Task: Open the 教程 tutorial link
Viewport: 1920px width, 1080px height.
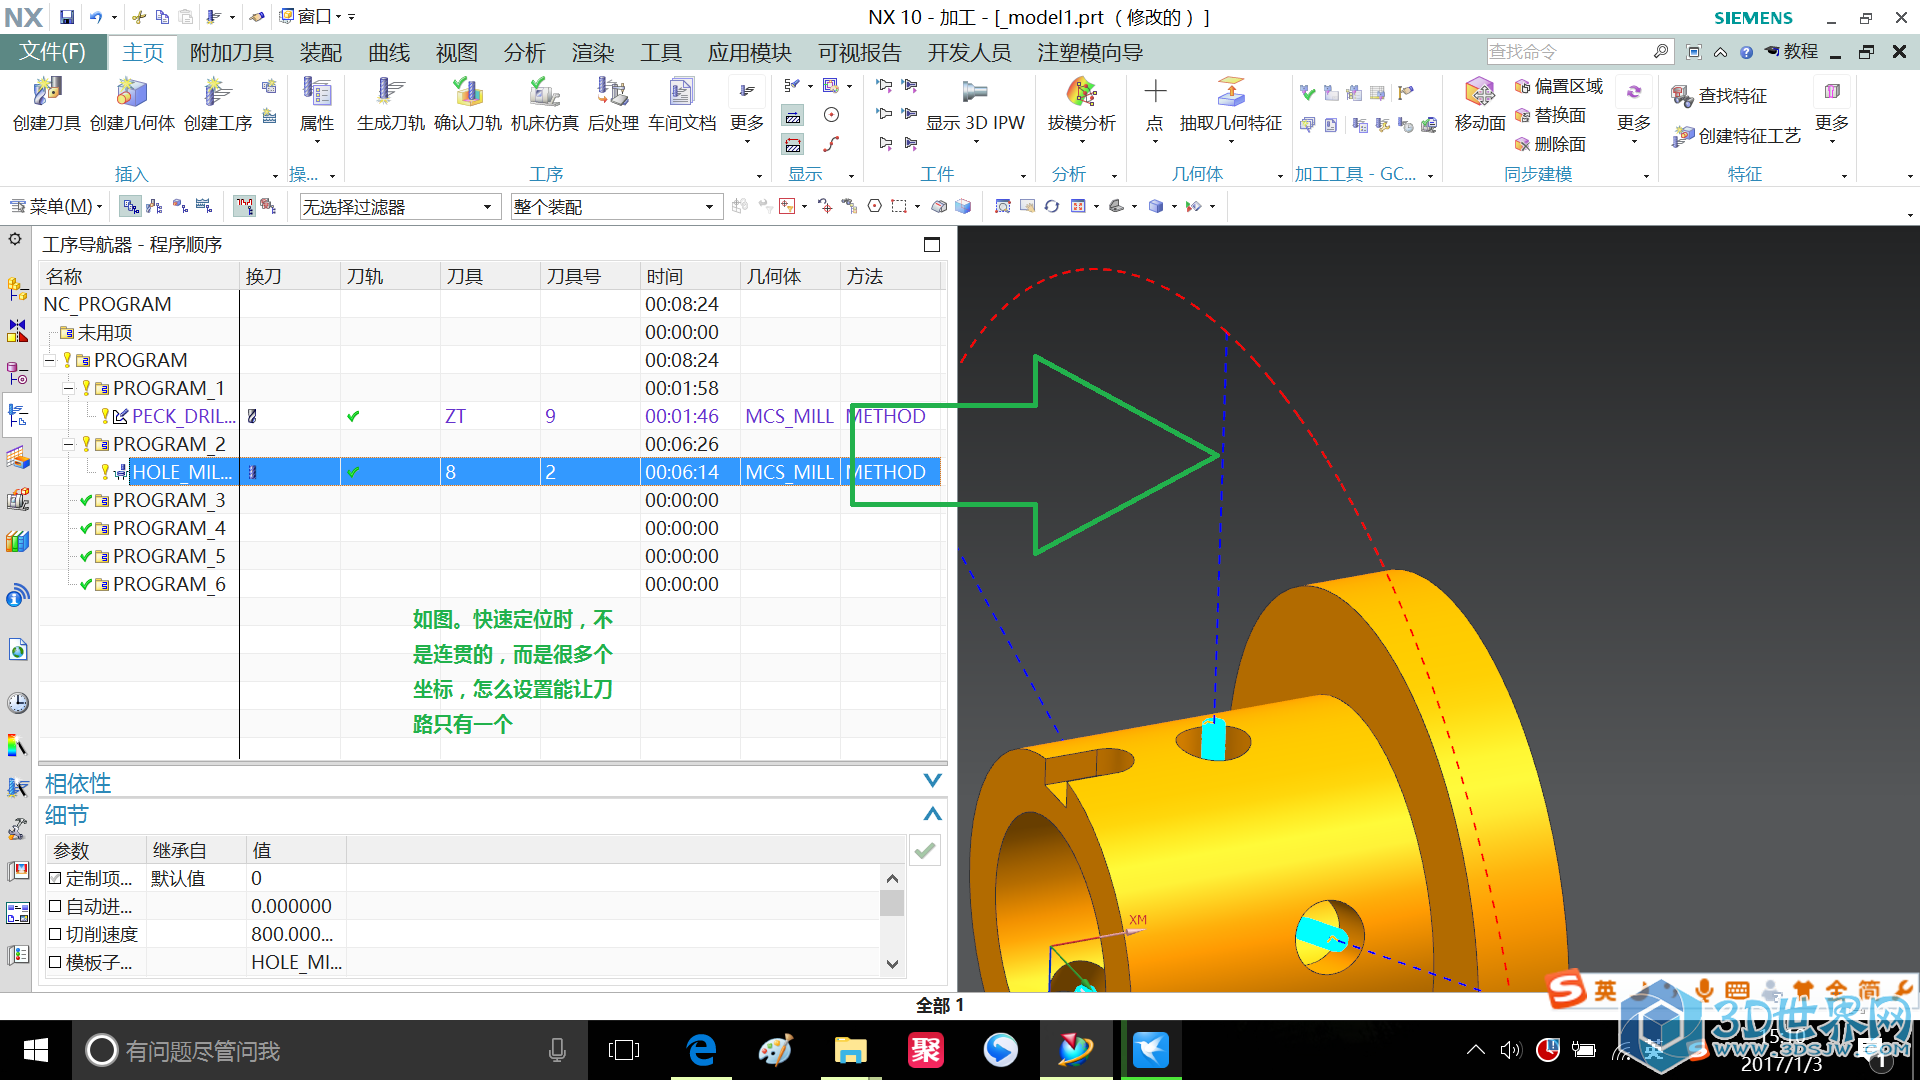Action: (1792, 51)
